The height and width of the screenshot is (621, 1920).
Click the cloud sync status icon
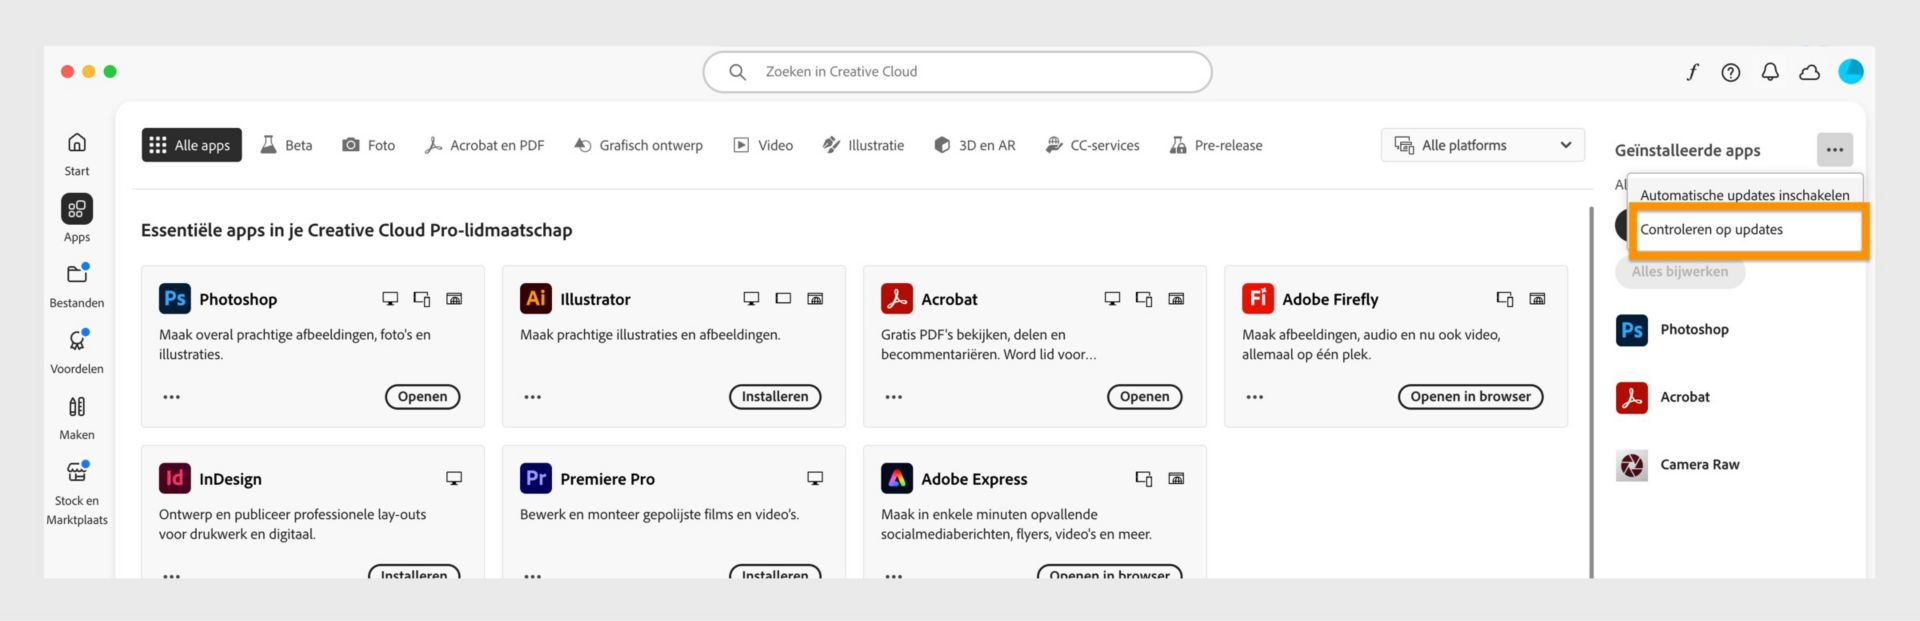click(1810, 72)
